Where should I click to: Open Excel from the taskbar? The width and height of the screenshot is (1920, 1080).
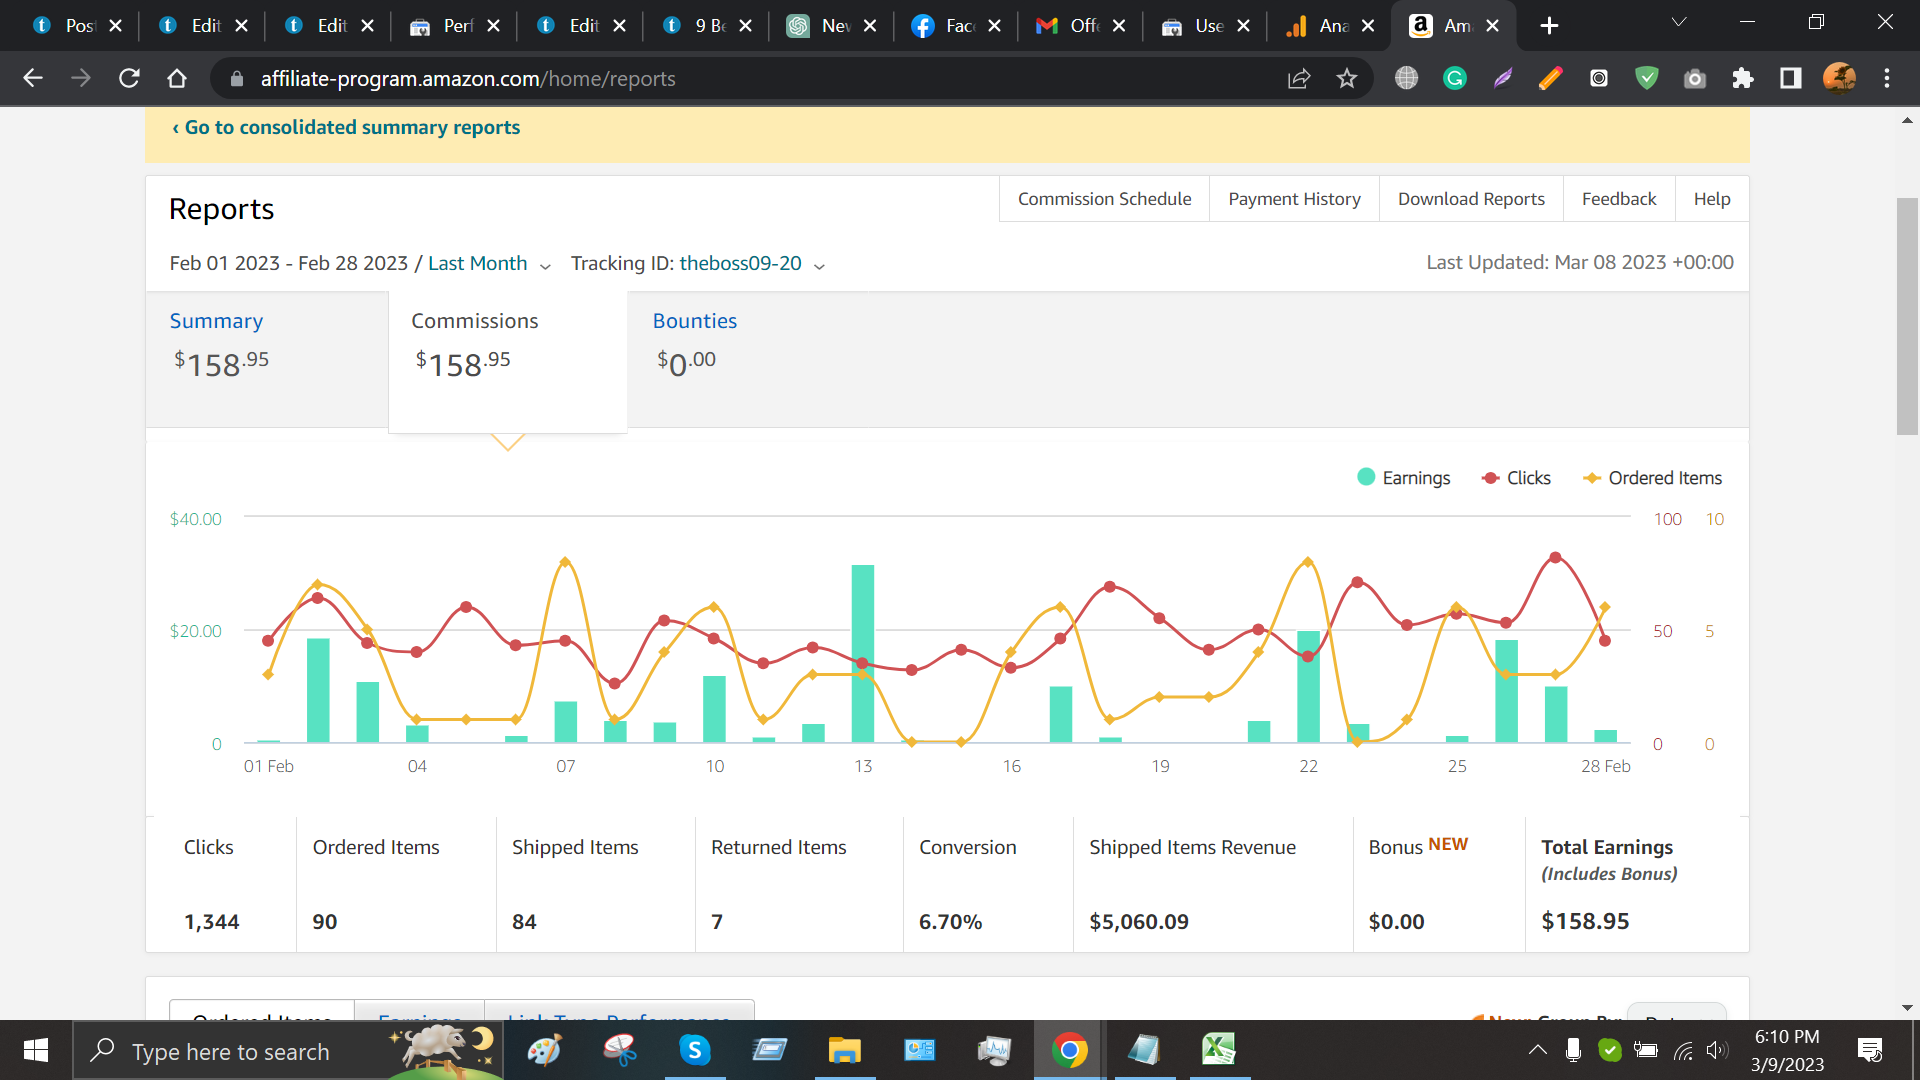point(1219,1050)
